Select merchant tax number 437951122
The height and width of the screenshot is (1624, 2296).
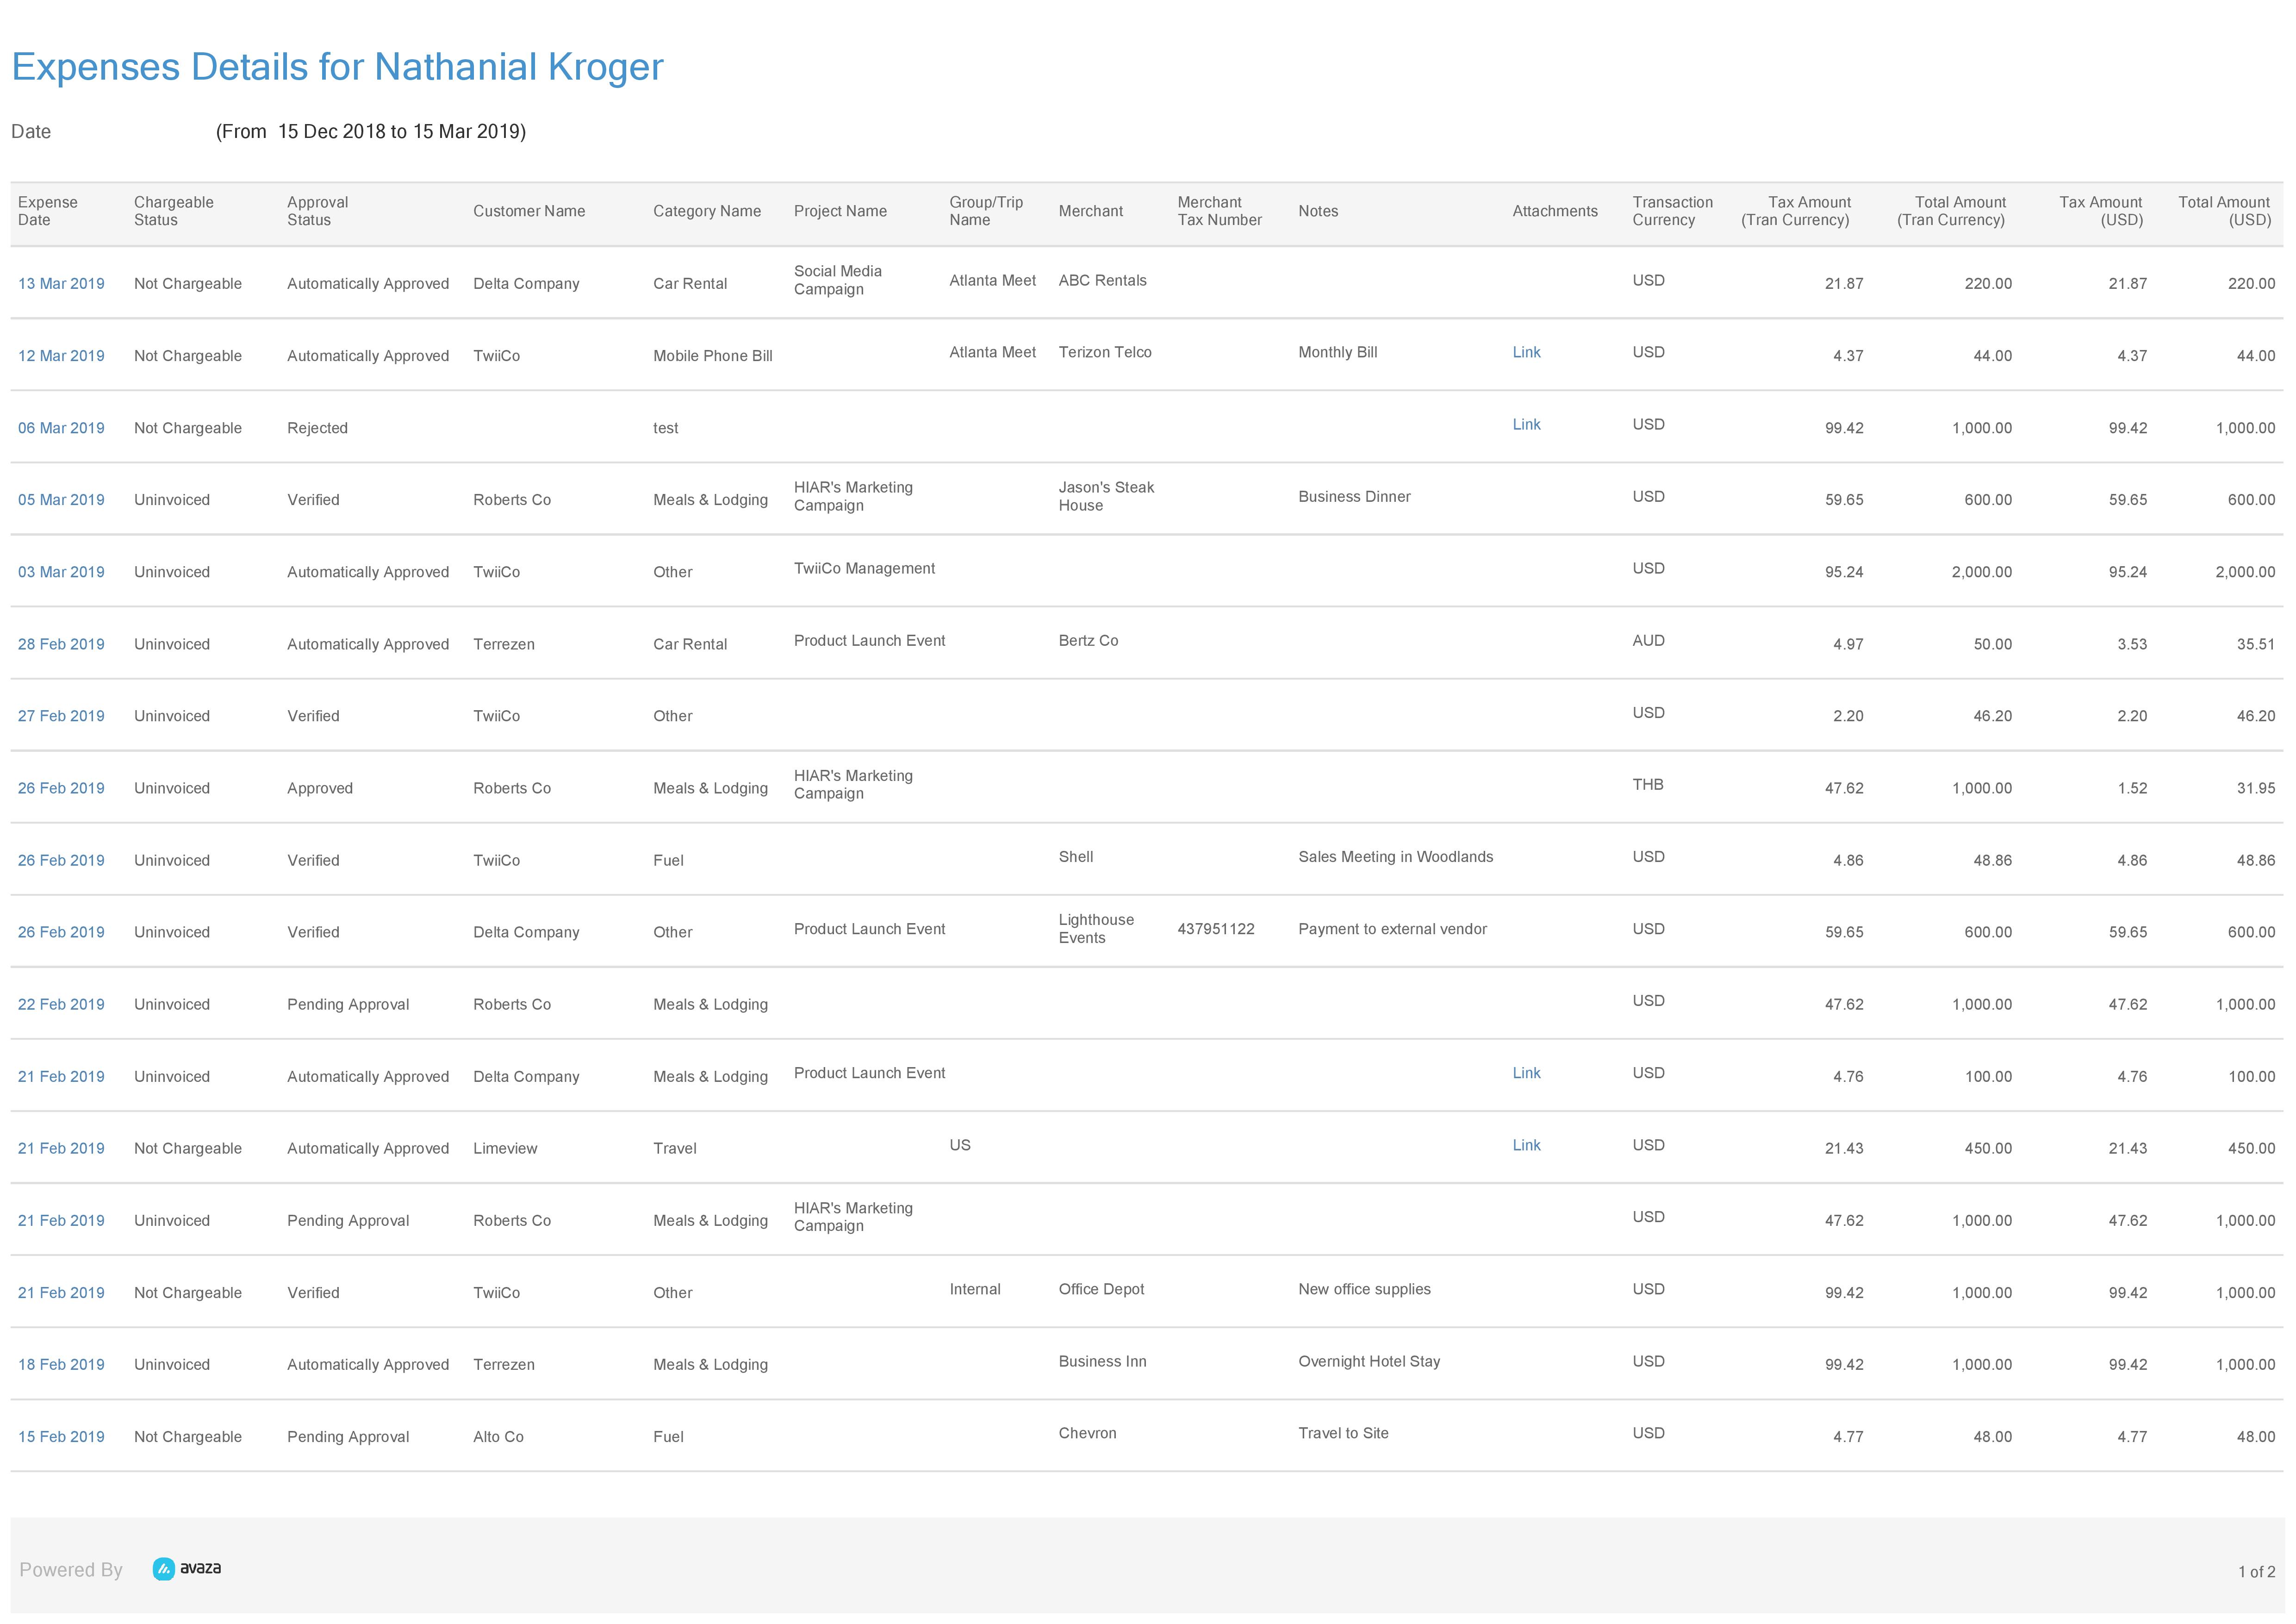click(x=1215, y=929)
